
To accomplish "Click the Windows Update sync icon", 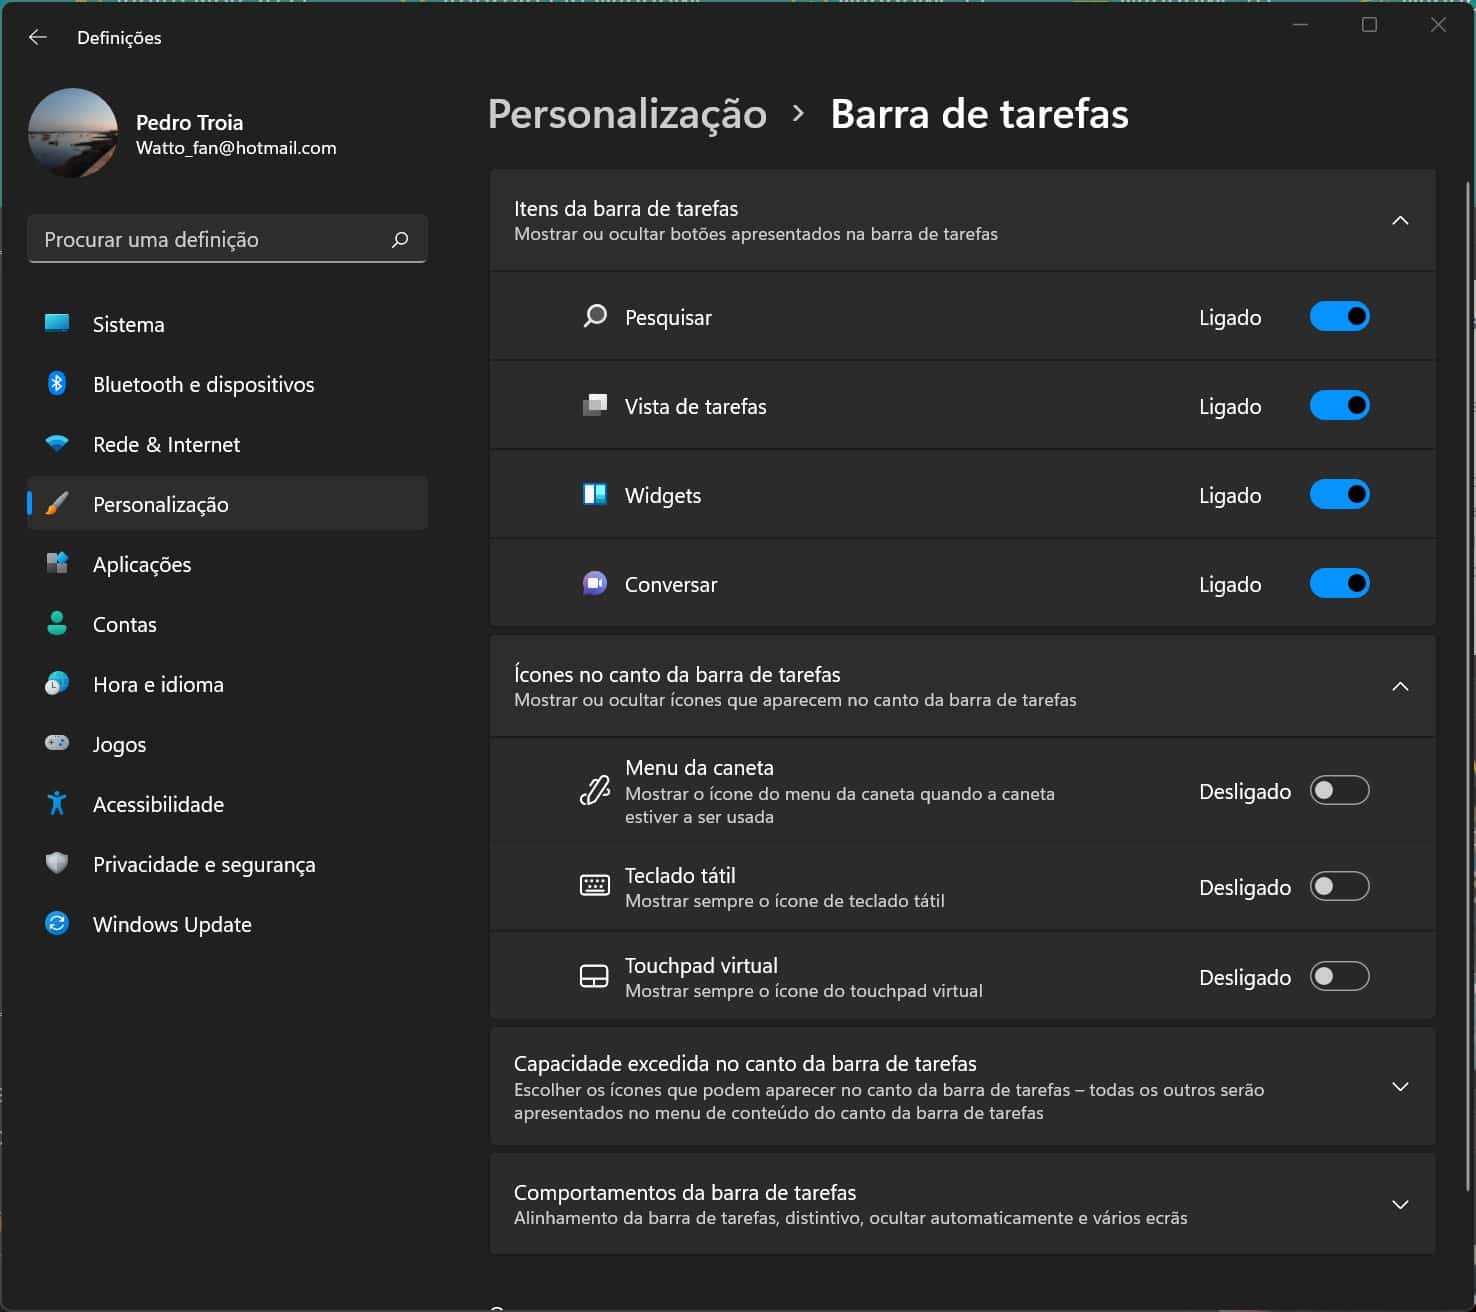I will coord(57,923).
